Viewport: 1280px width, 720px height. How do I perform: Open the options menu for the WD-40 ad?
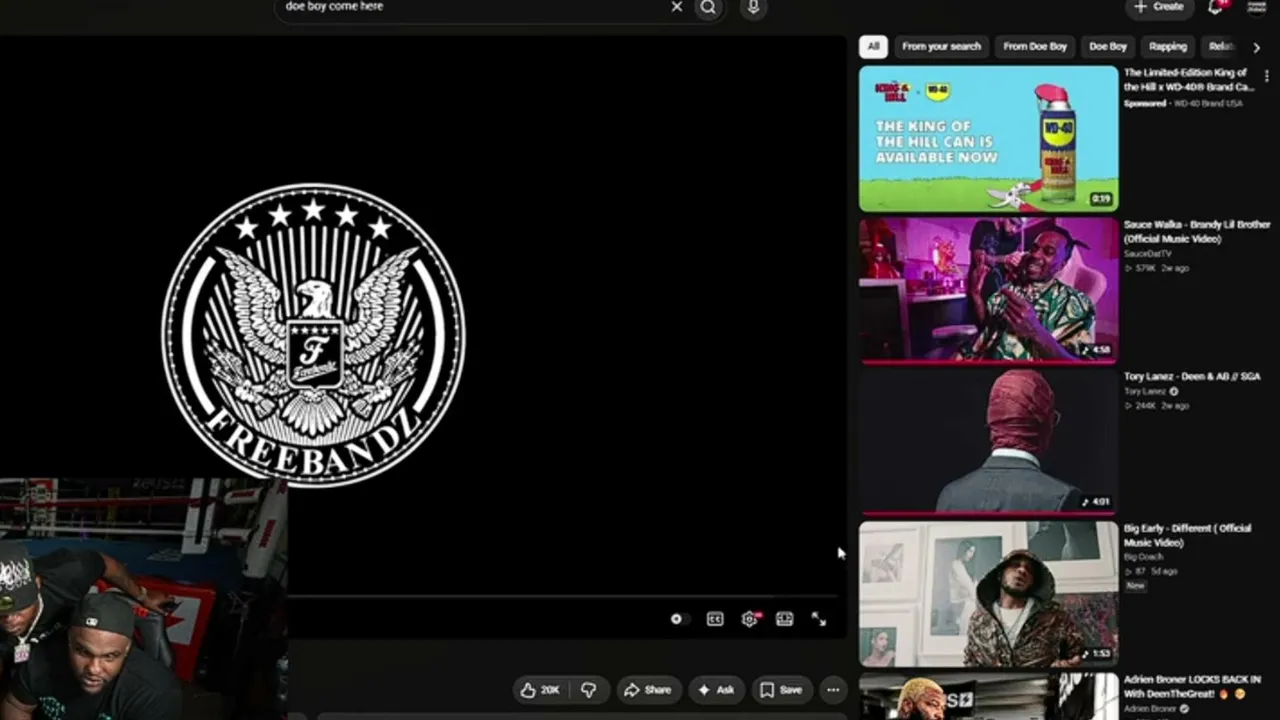tap(1267, 76)
